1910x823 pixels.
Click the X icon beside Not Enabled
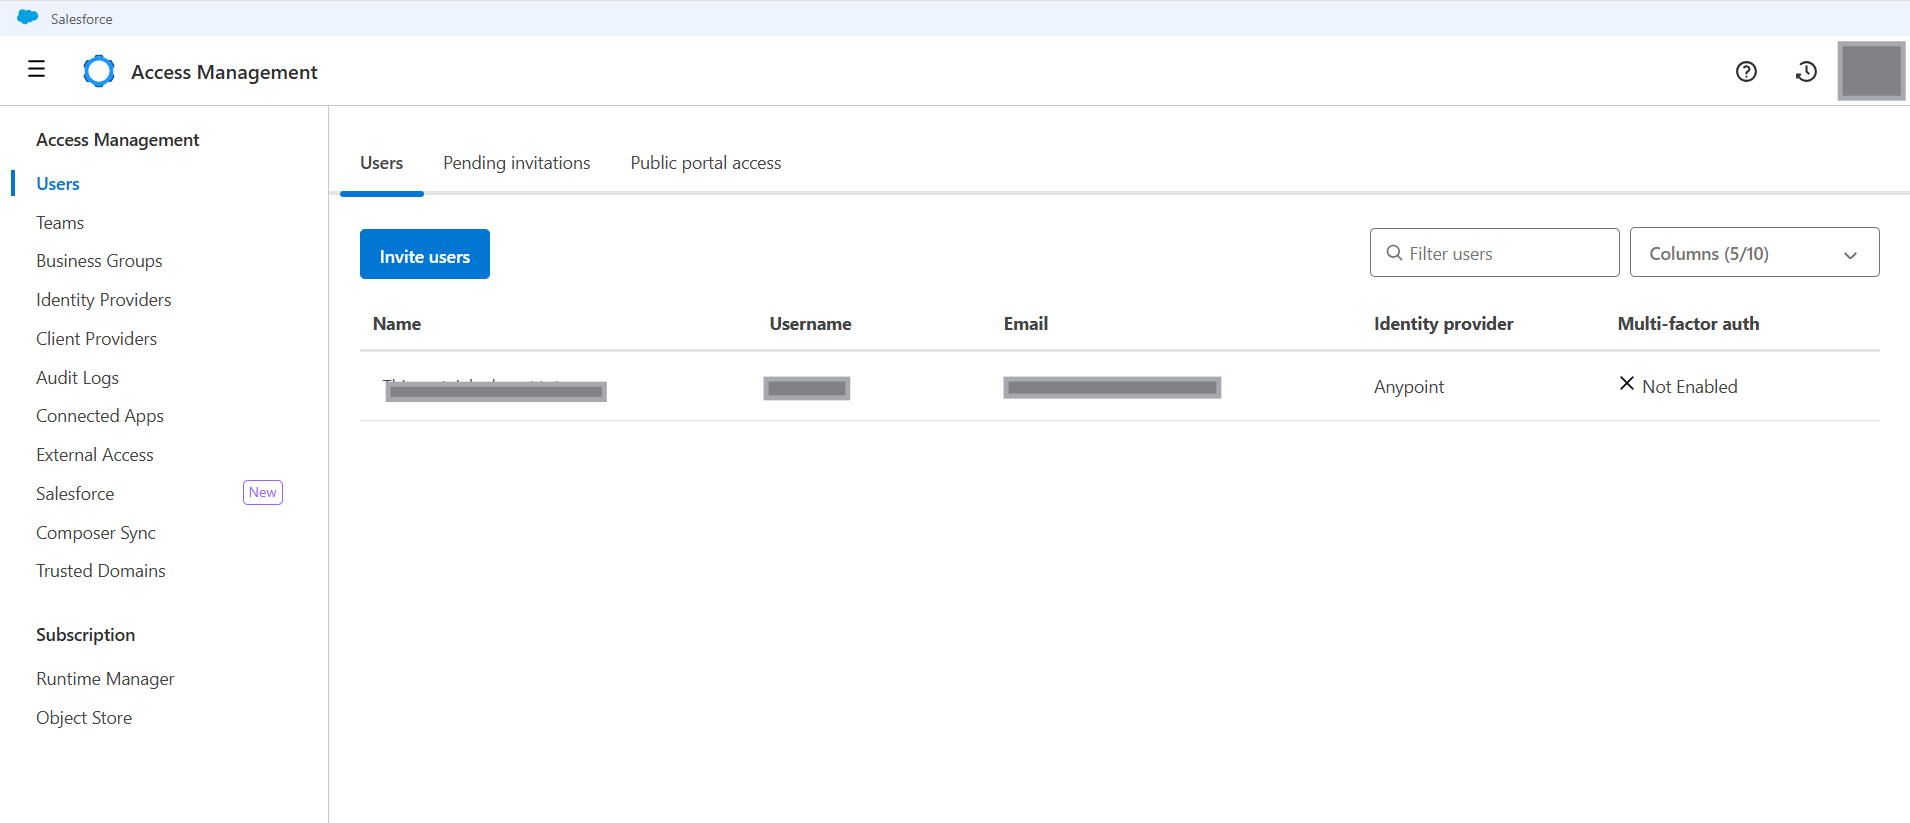pyautogui.click(x=1627, y=384)
